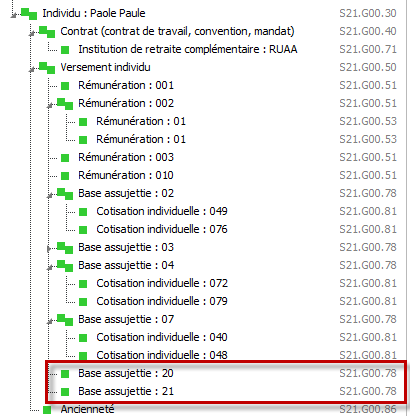Click the green square of Cotisation individuelle : 048
This screenshot has width=410, height=416.
[83, 355]
